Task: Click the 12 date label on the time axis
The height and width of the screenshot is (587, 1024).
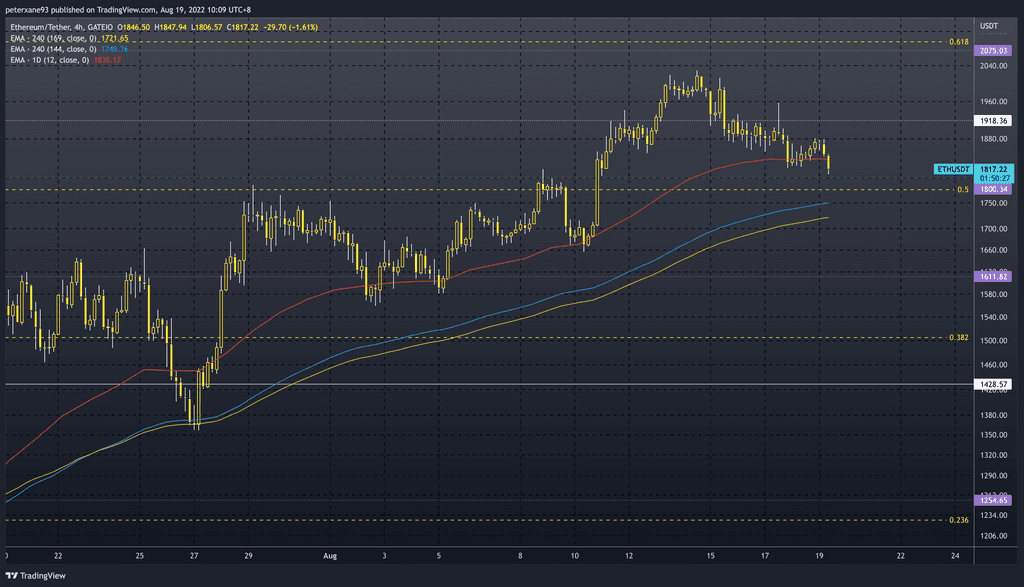Action: click(629, 556)
